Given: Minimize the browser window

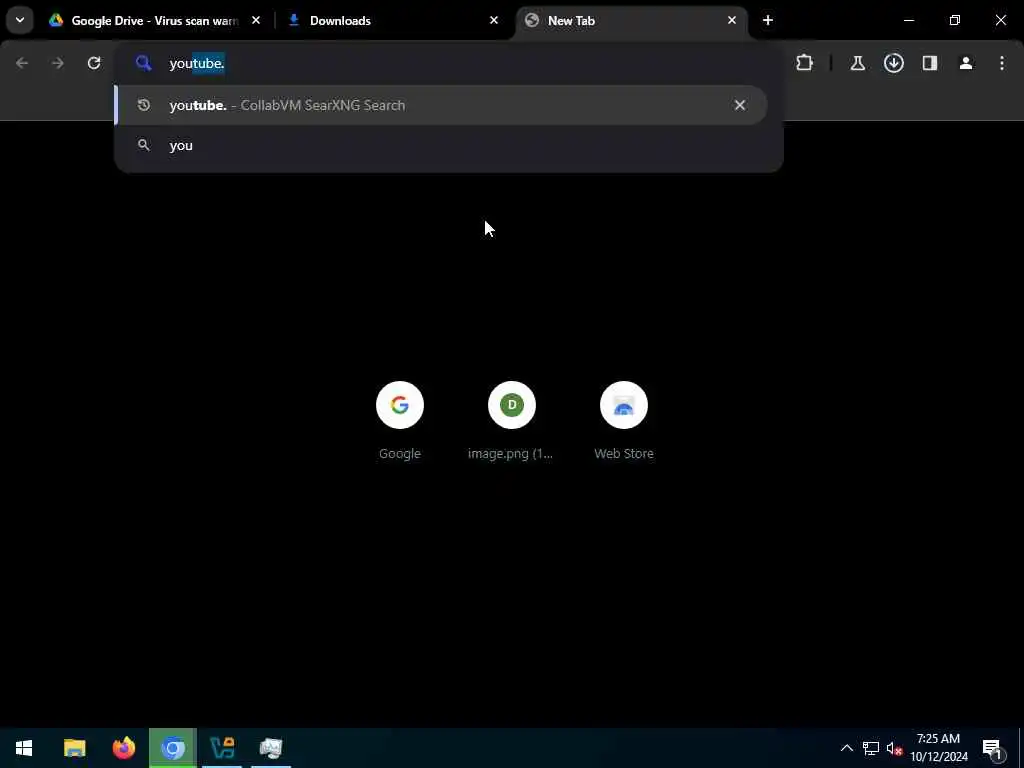Looking at the screenshot, I should [x=909, y=20].
